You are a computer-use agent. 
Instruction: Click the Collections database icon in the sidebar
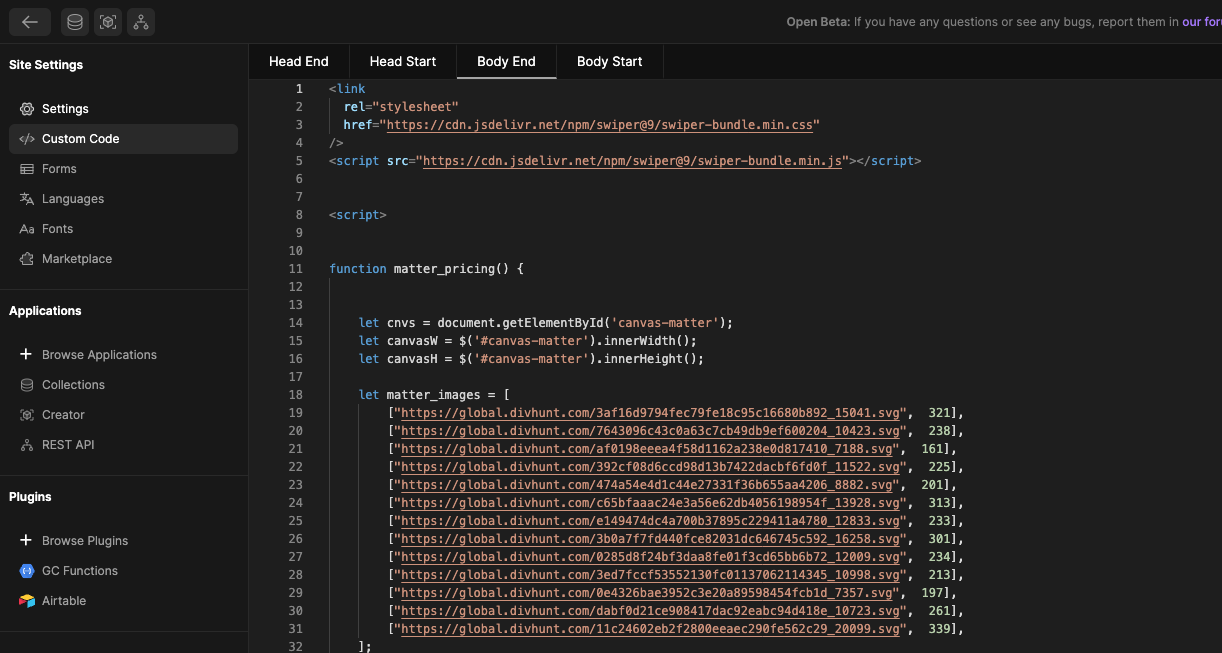click(27, 385)
